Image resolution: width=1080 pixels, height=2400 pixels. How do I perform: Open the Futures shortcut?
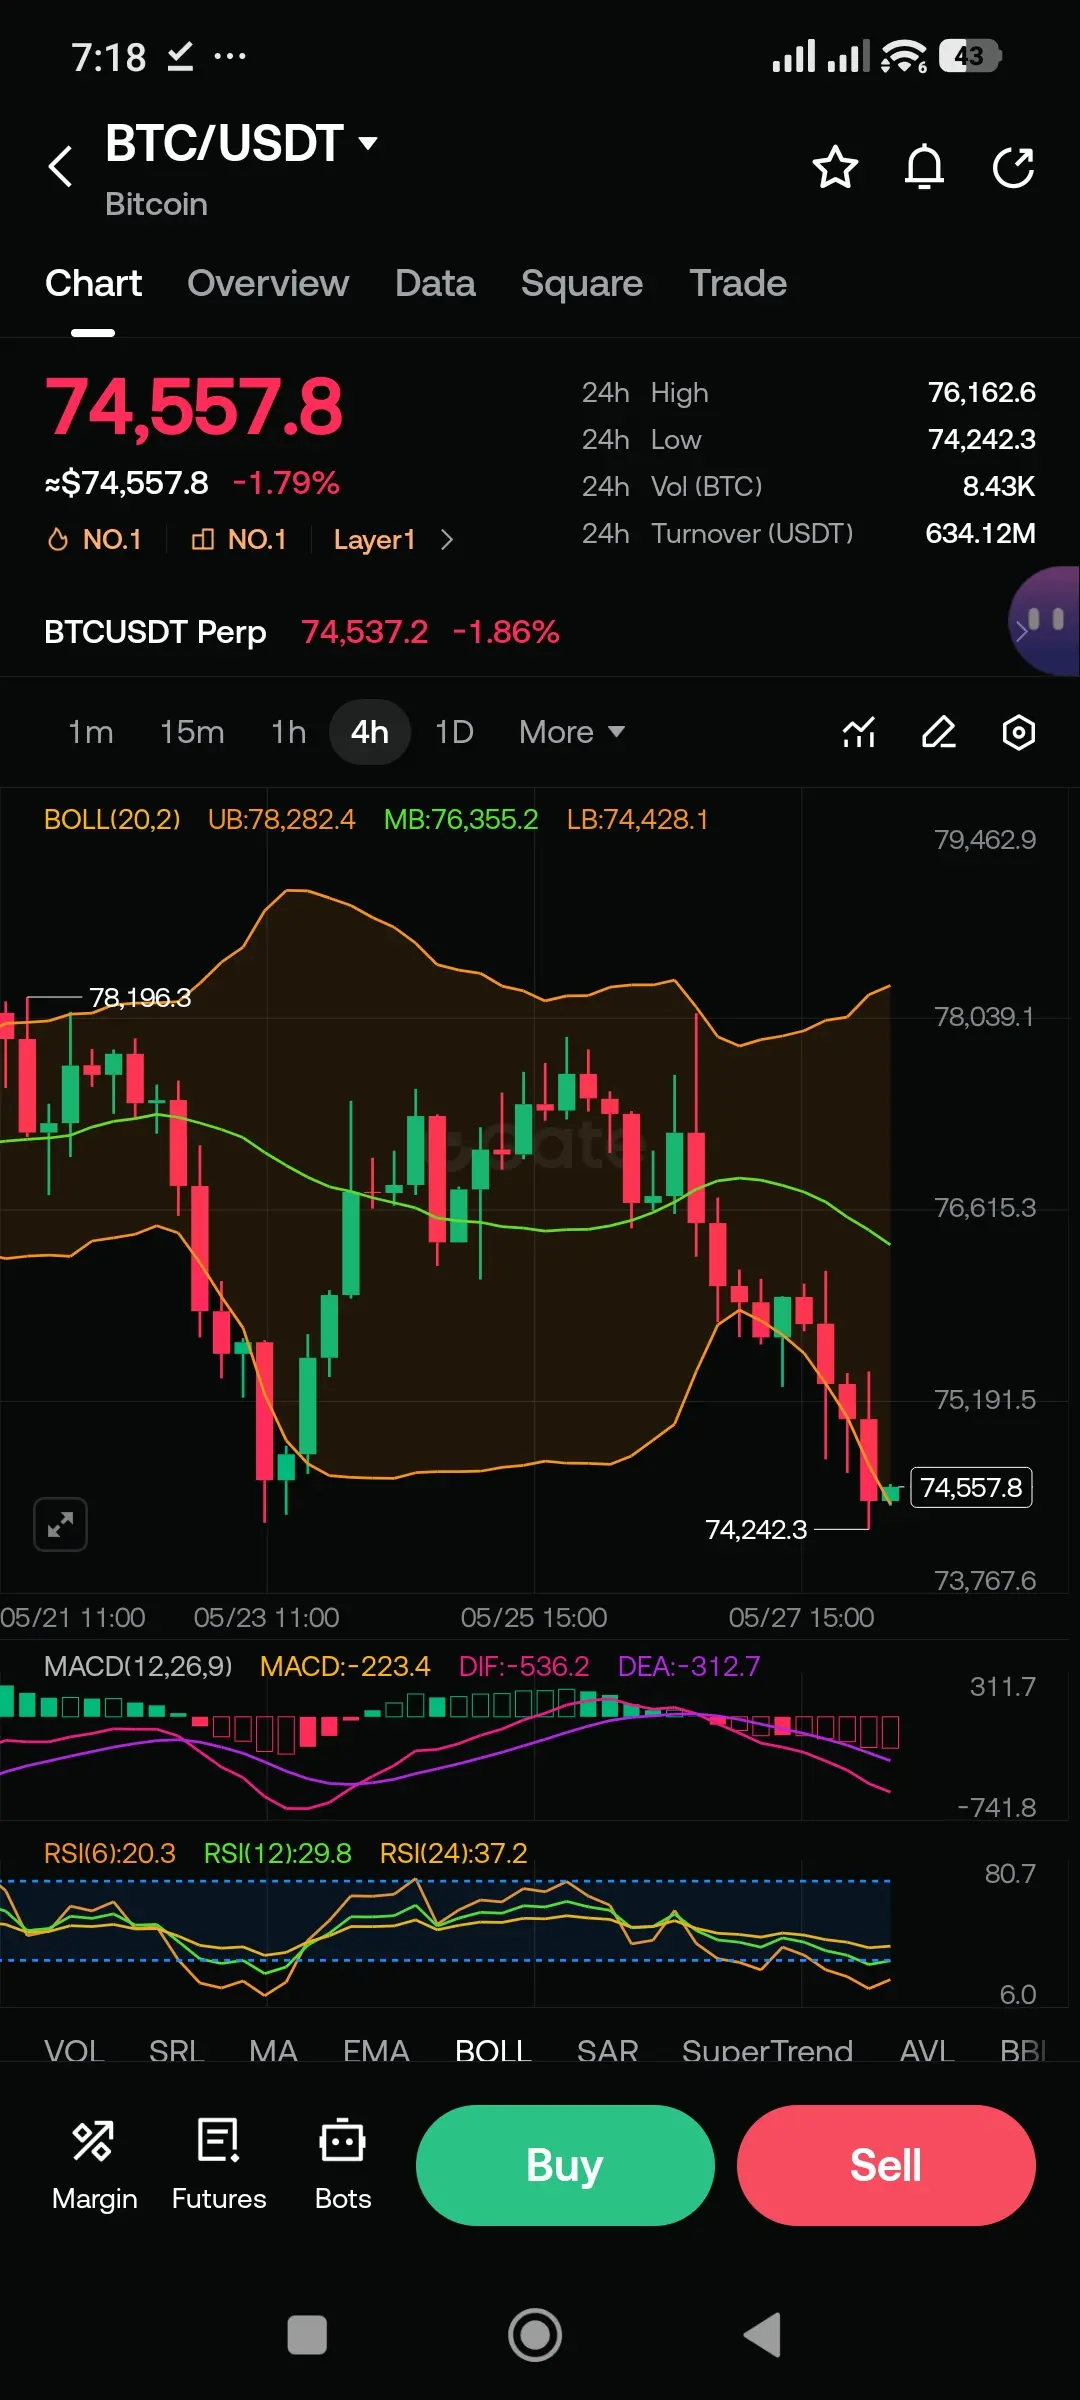pyautogui.click(x=219, y=2165)
